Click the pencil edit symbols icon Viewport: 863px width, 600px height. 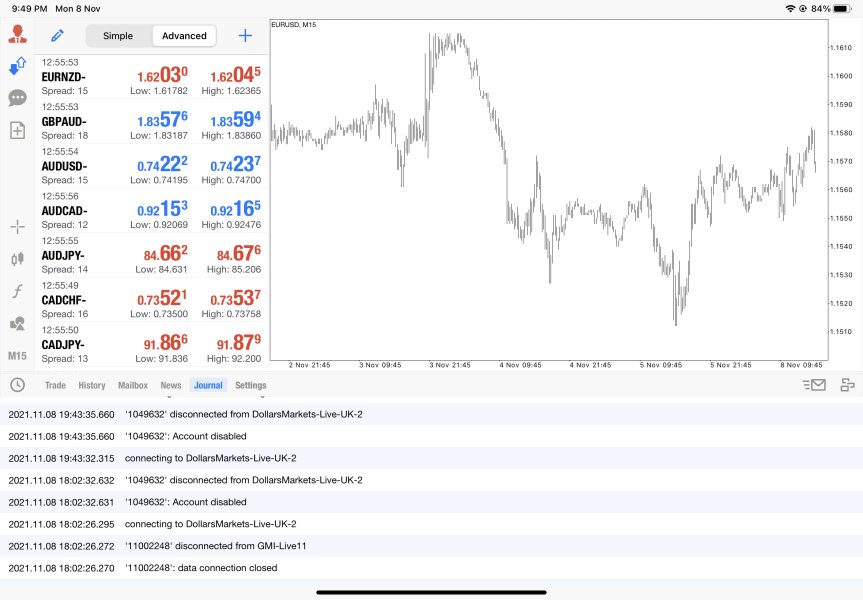(57, 36)
